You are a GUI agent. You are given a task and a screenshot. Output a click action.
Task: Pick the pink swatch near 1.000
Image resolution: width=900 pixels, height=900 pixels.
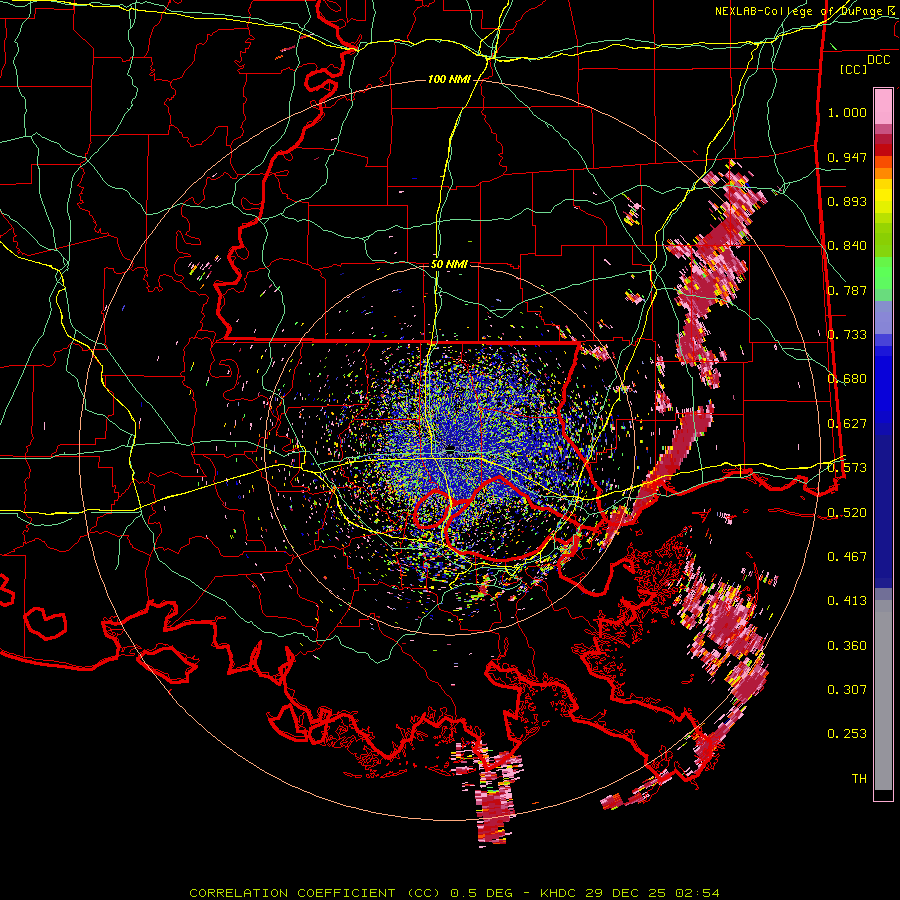(x=883, y=107)
